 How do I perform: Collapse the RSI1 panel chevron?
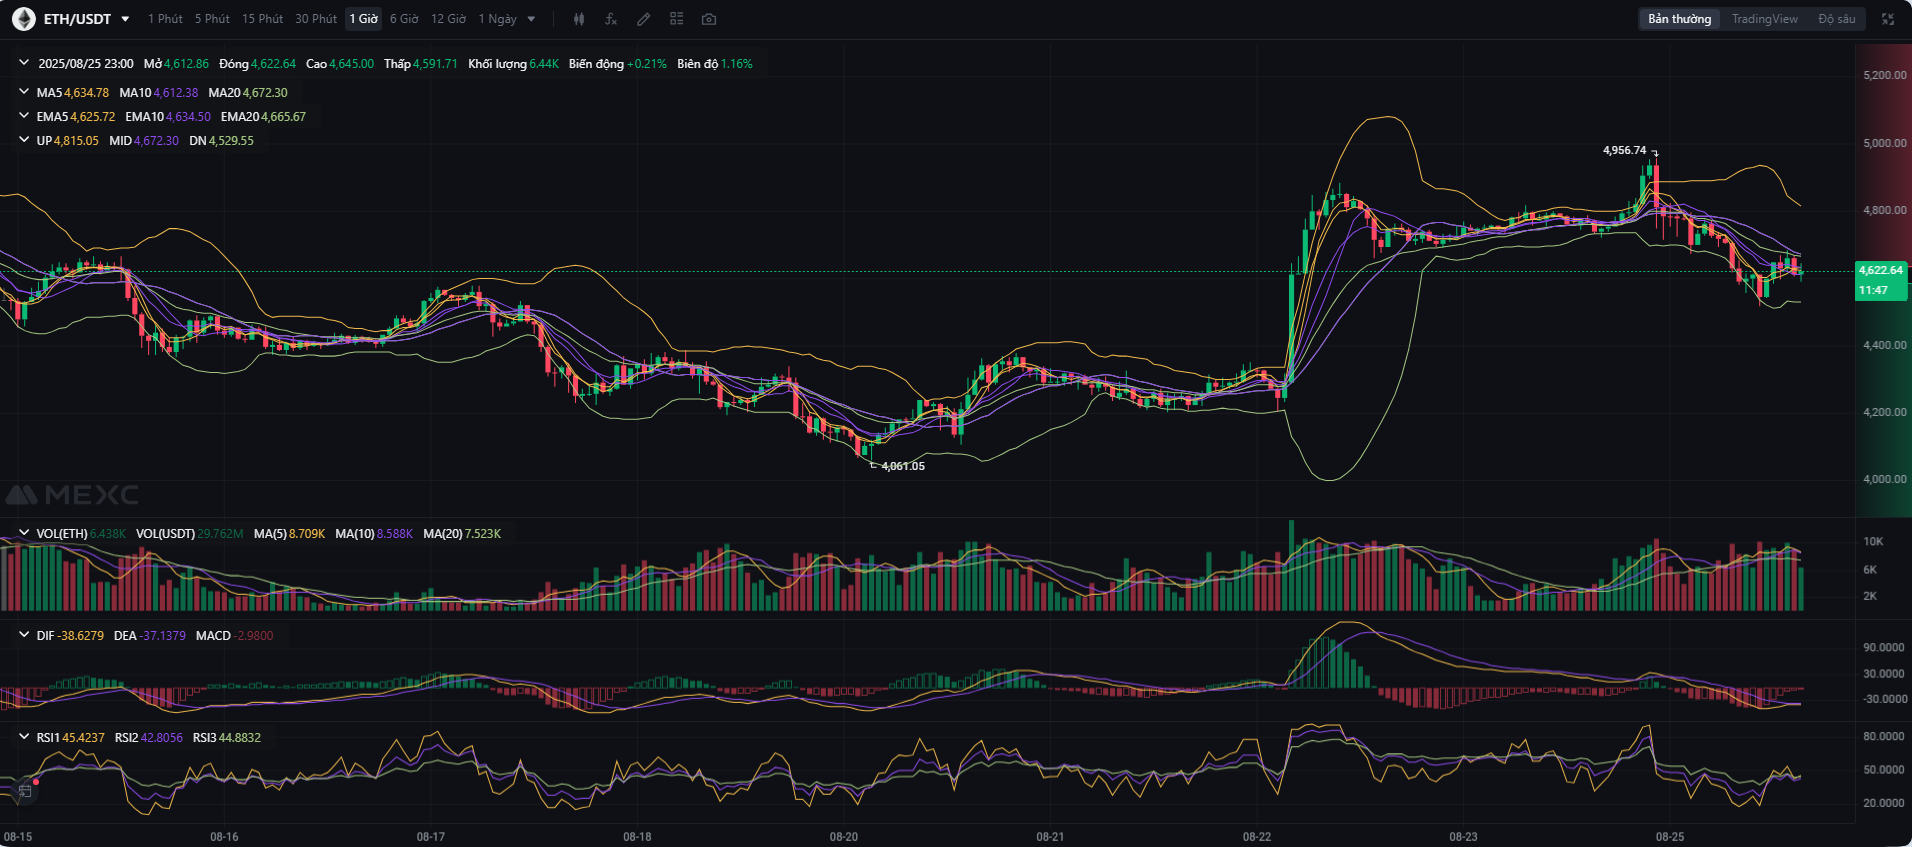pyautogui.click(x=24, y=737)
